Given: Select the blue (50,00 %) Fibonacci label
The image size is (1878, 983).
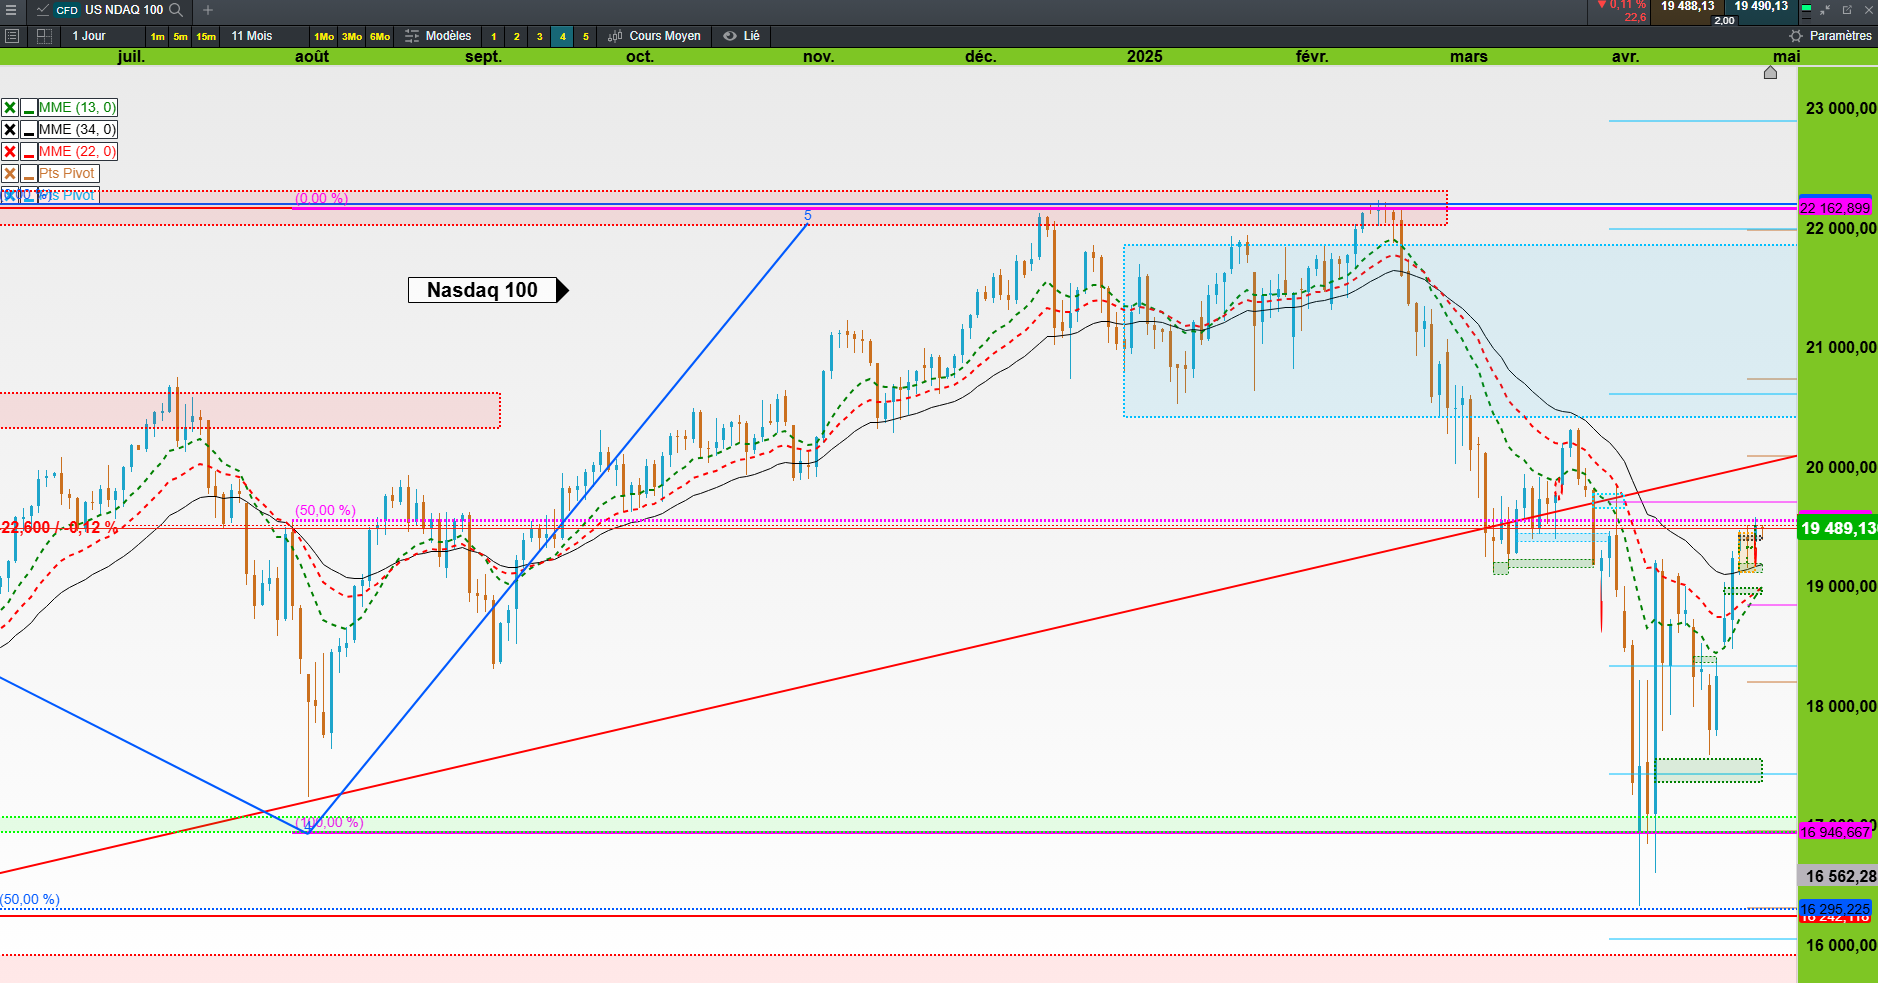Looking at the screenshot, I should click(30, 900).
